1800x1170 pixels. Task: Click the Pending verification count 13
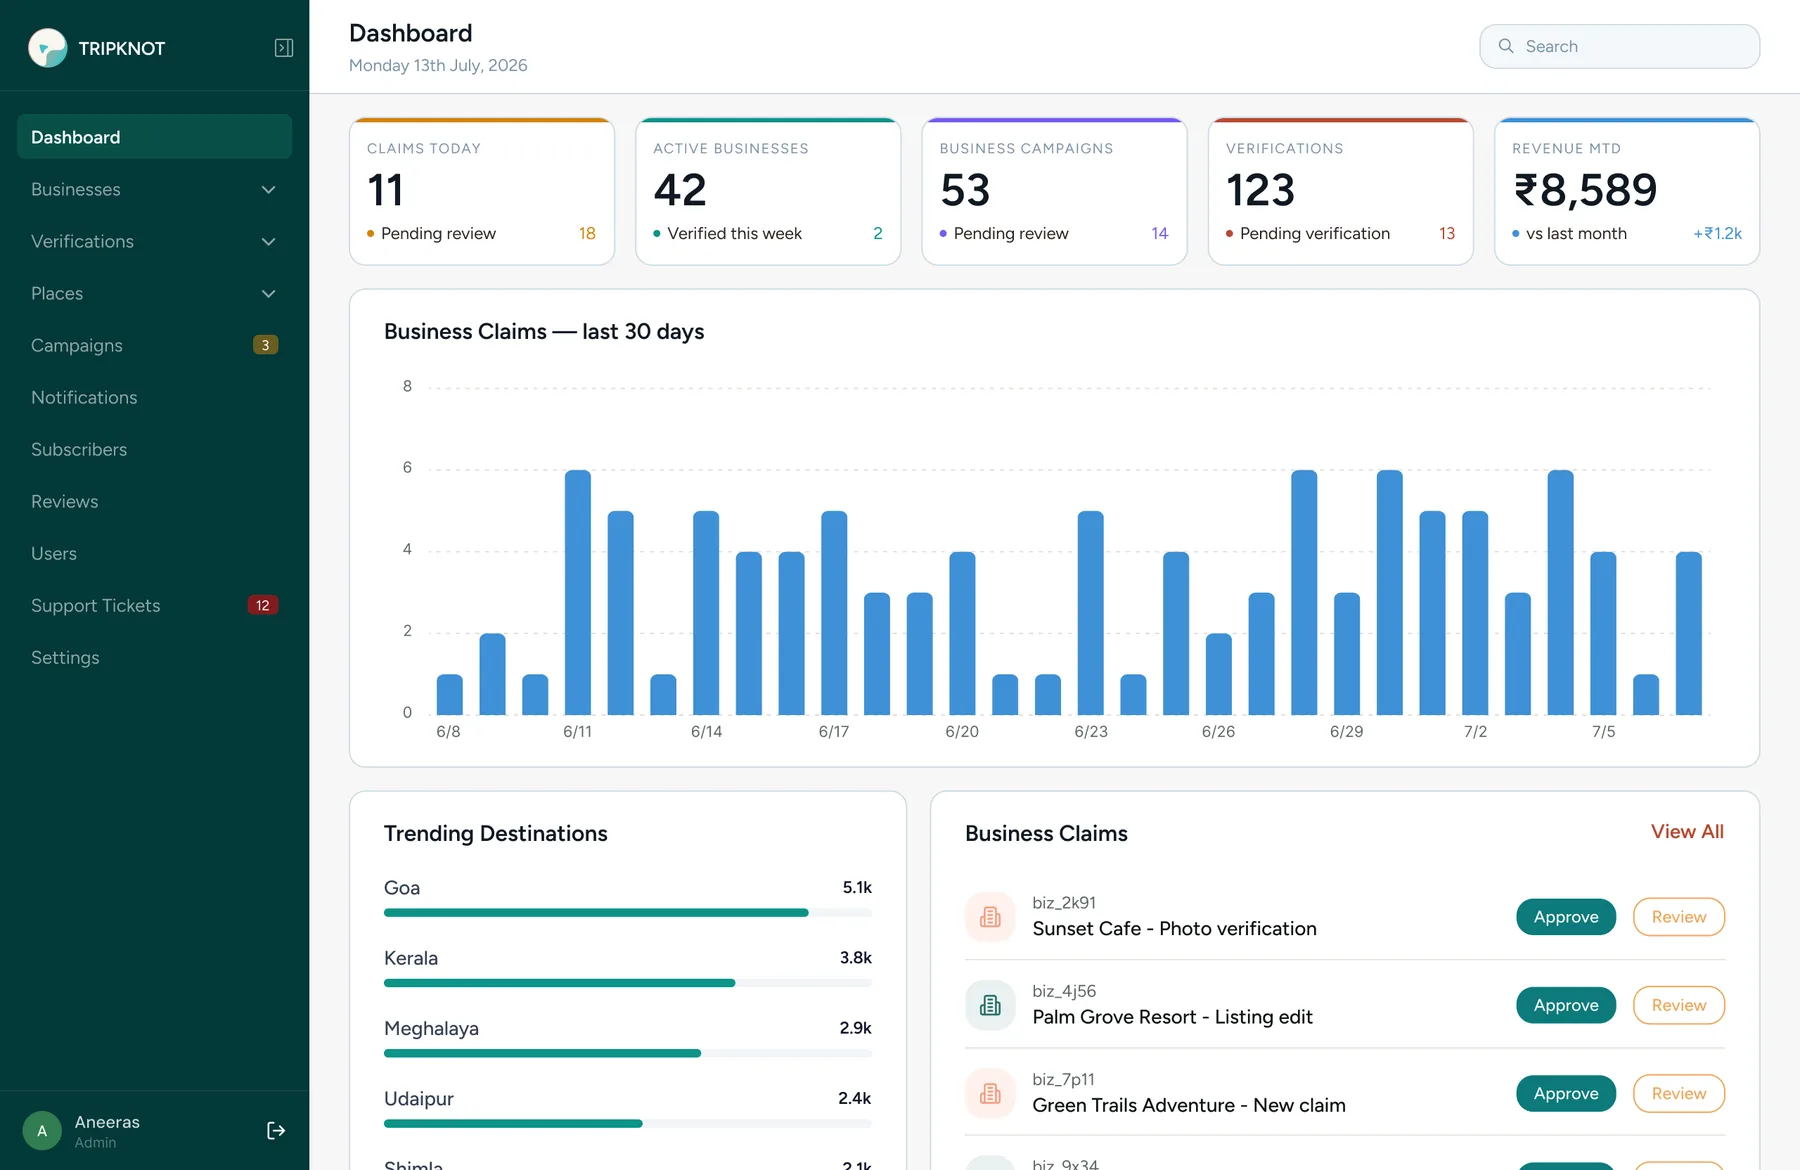[1446, 233]
